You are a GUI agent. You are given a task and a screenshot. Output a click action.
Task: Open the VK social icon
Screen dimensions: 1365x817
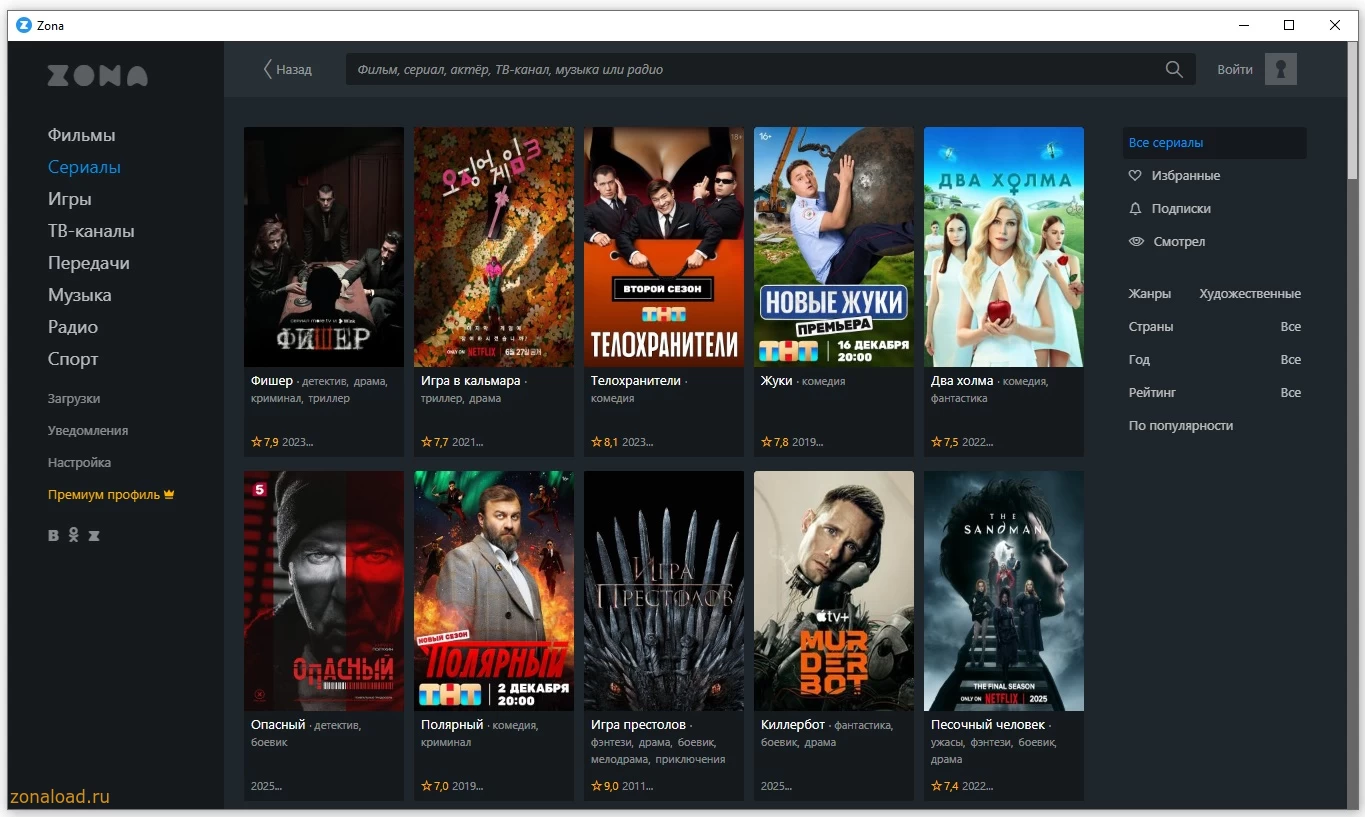coord(54,536)
